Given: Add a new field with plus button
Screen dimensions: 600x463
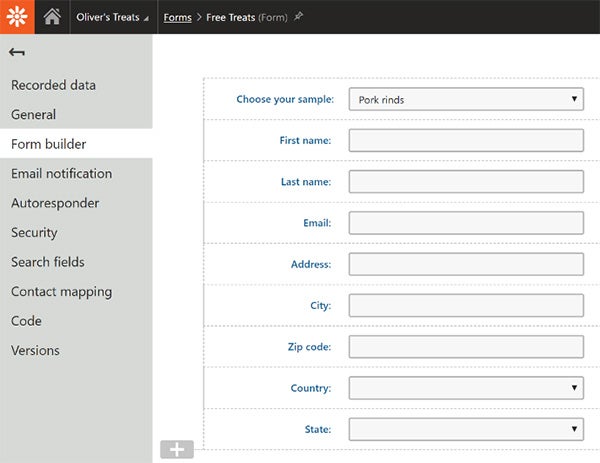Looking at the screenshot, I should [x=177, y=449].
